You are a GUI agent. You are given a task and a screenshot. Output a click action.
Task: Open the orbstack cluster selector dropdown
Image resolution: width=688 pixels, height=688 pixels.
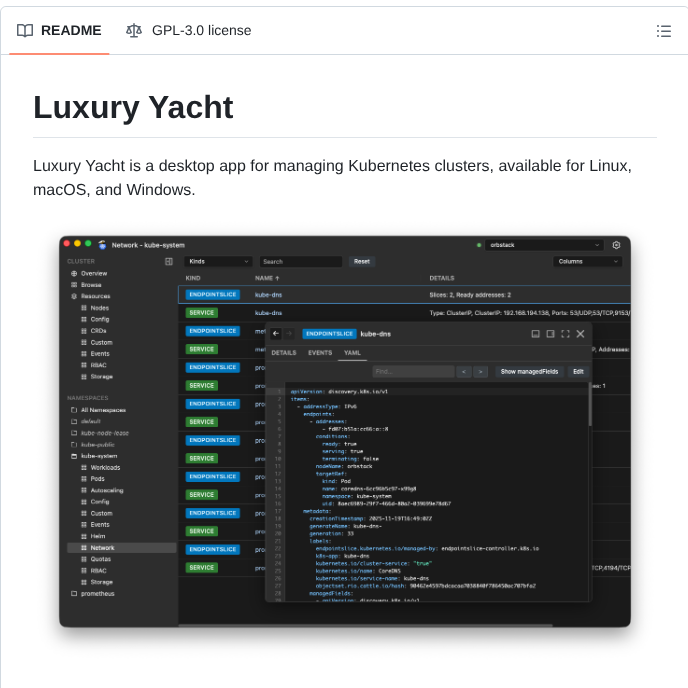coord(544,245)
